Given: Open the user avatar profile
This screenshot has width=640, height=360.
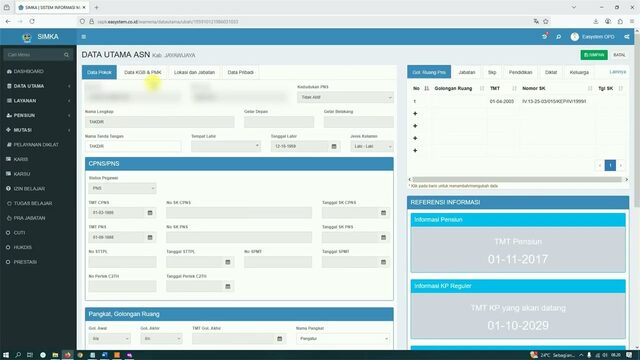Looking at the screenshot, I should point(575,37).
